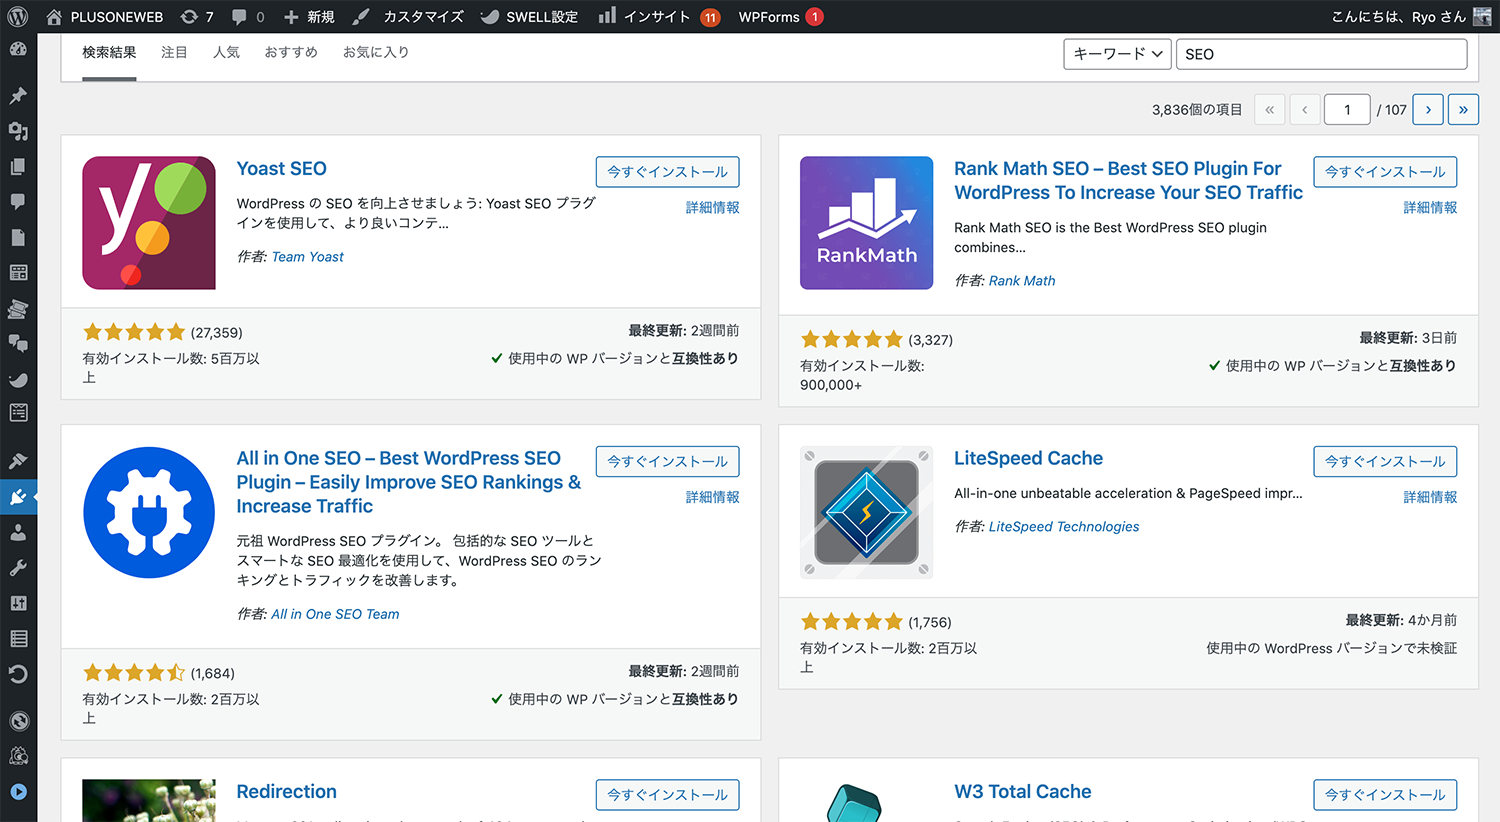Viewport: 1500px width, 822px height.
Task: Click the user avatar next to Ryo さん
Action: pyautogui.click(x=1483, y=16)
